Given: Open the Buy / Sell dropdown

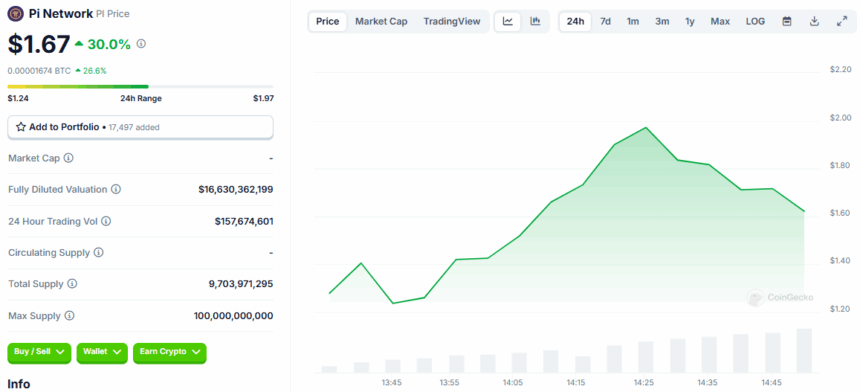Looking at the screenshot, I should tap(39, 353).
